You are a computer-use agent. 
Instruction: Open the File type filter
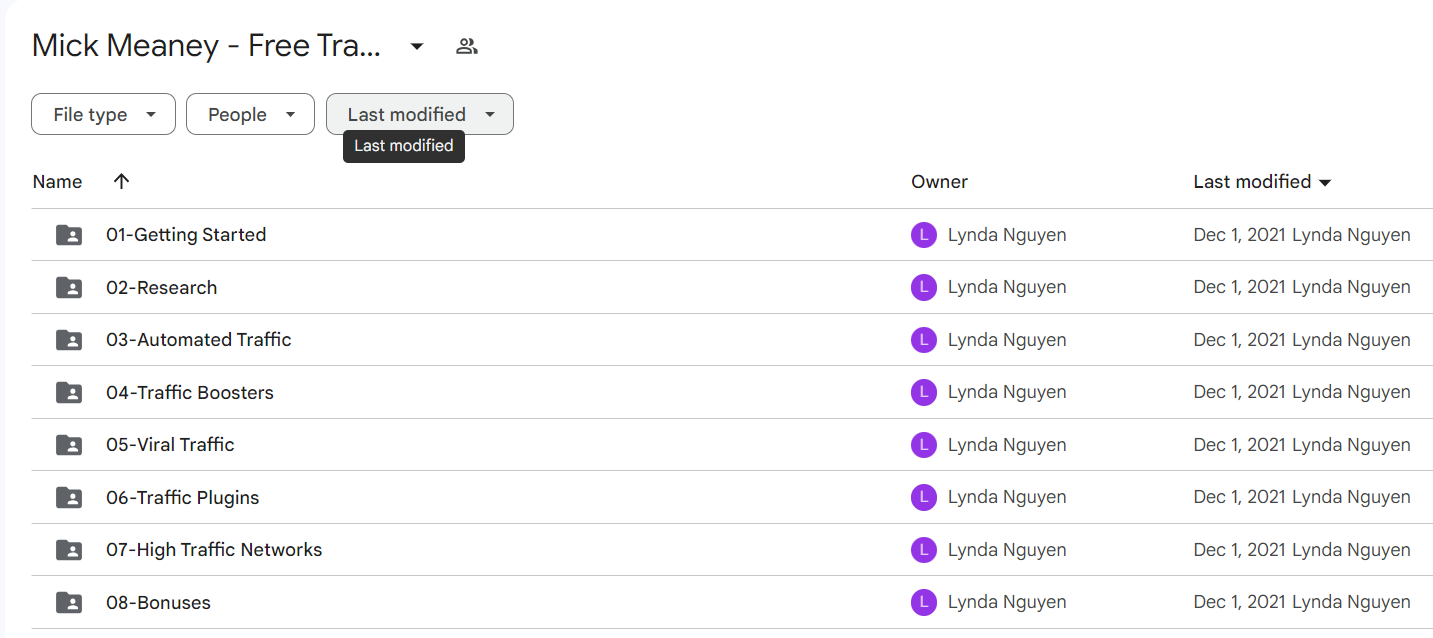[x=103, y=114]
